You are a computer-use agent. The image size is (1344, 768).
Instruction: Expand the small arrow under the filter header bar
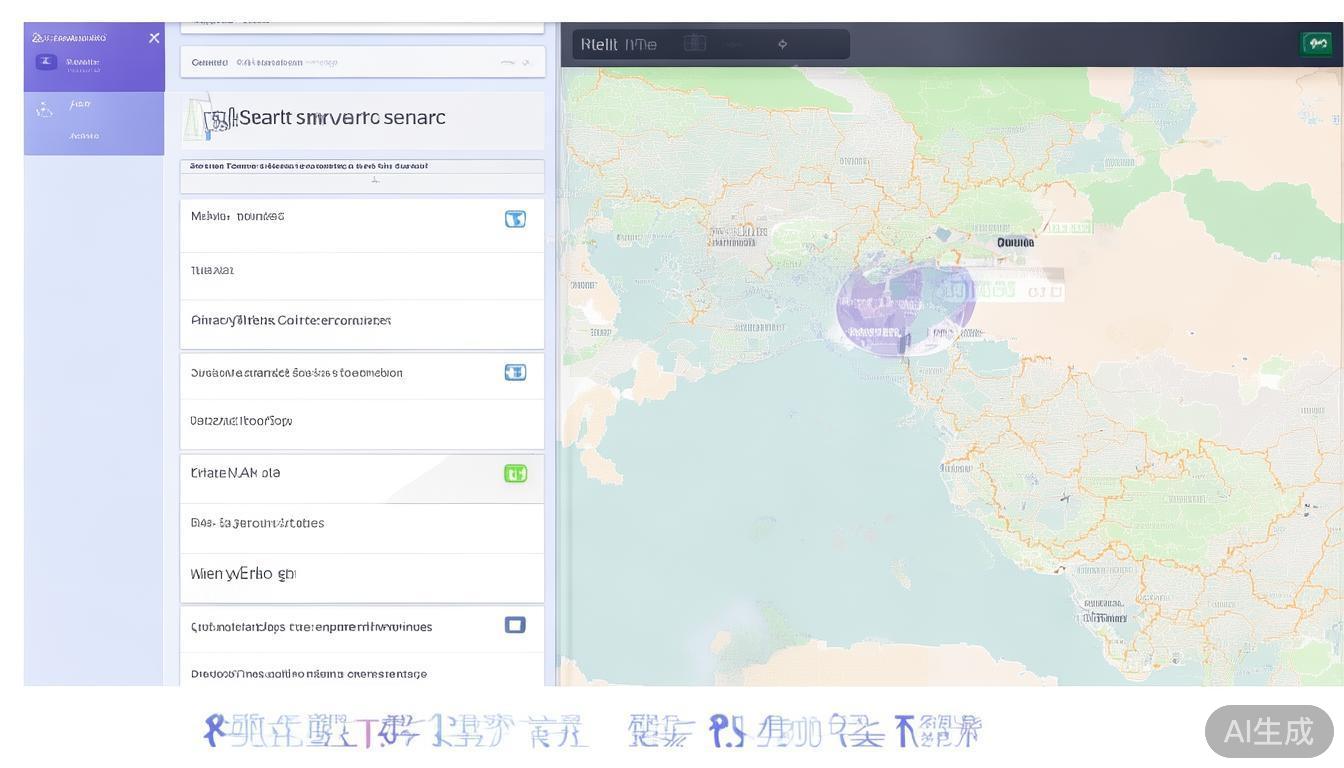(x=375, y=181)
